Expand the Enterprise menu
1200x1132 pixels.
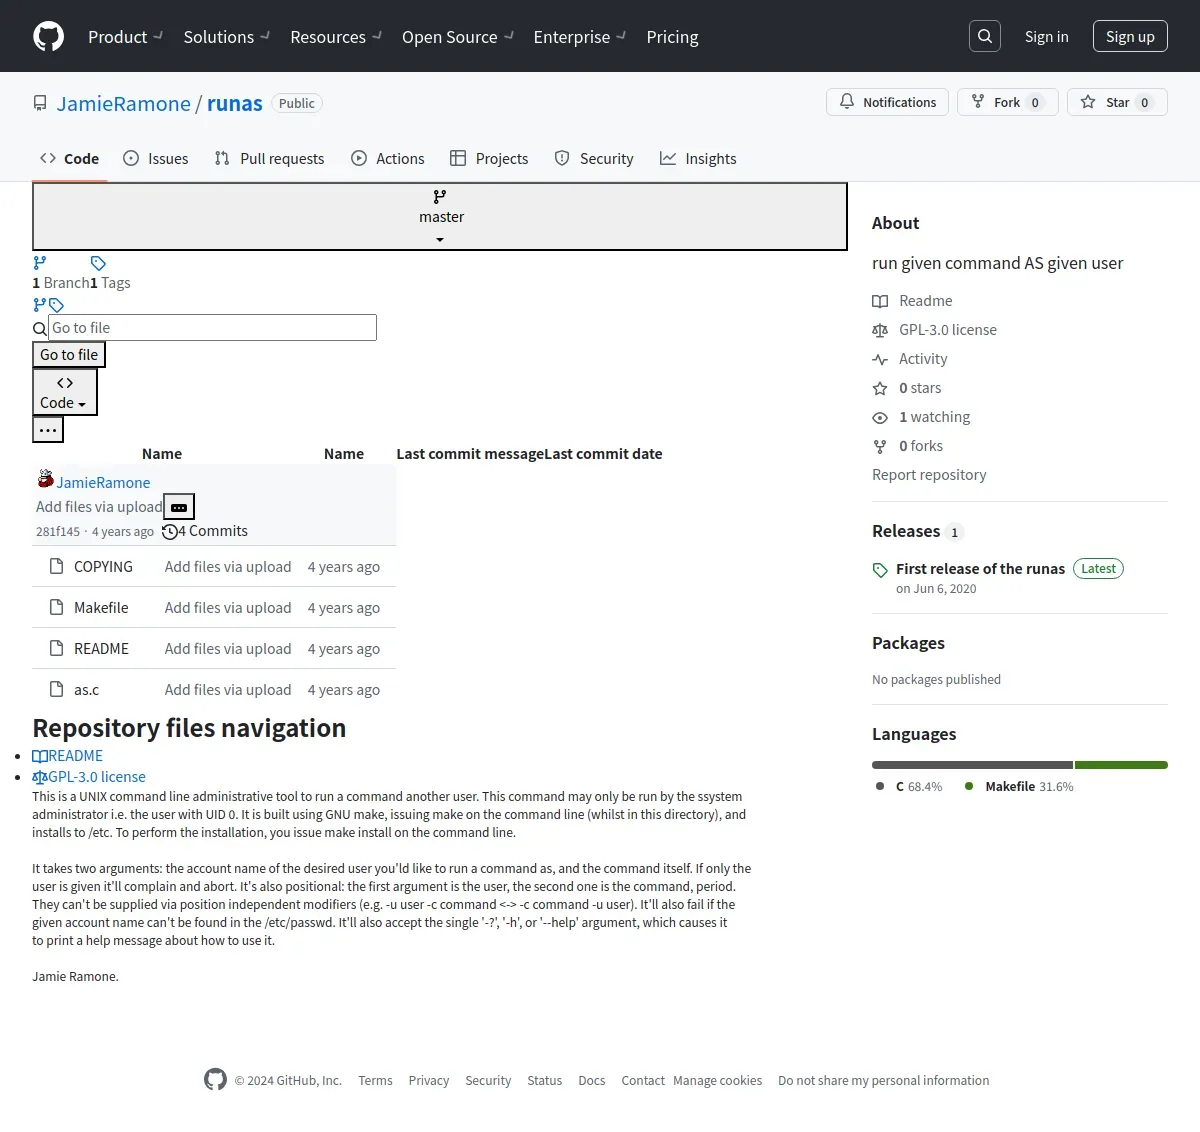click(580, 37)
